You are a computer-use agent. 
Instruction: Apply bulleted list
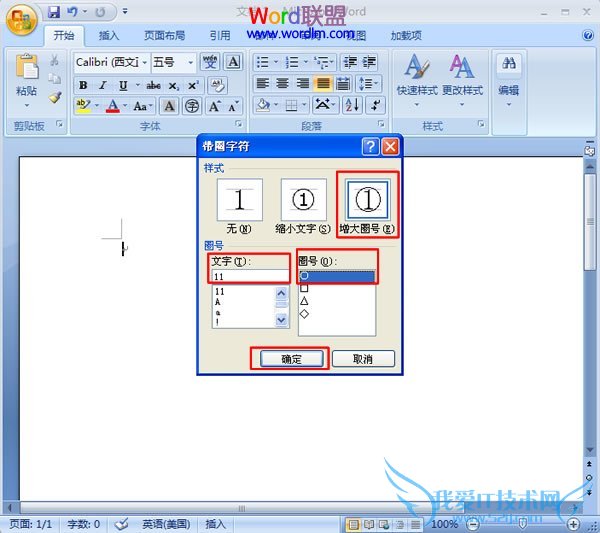tap(262, 62)
